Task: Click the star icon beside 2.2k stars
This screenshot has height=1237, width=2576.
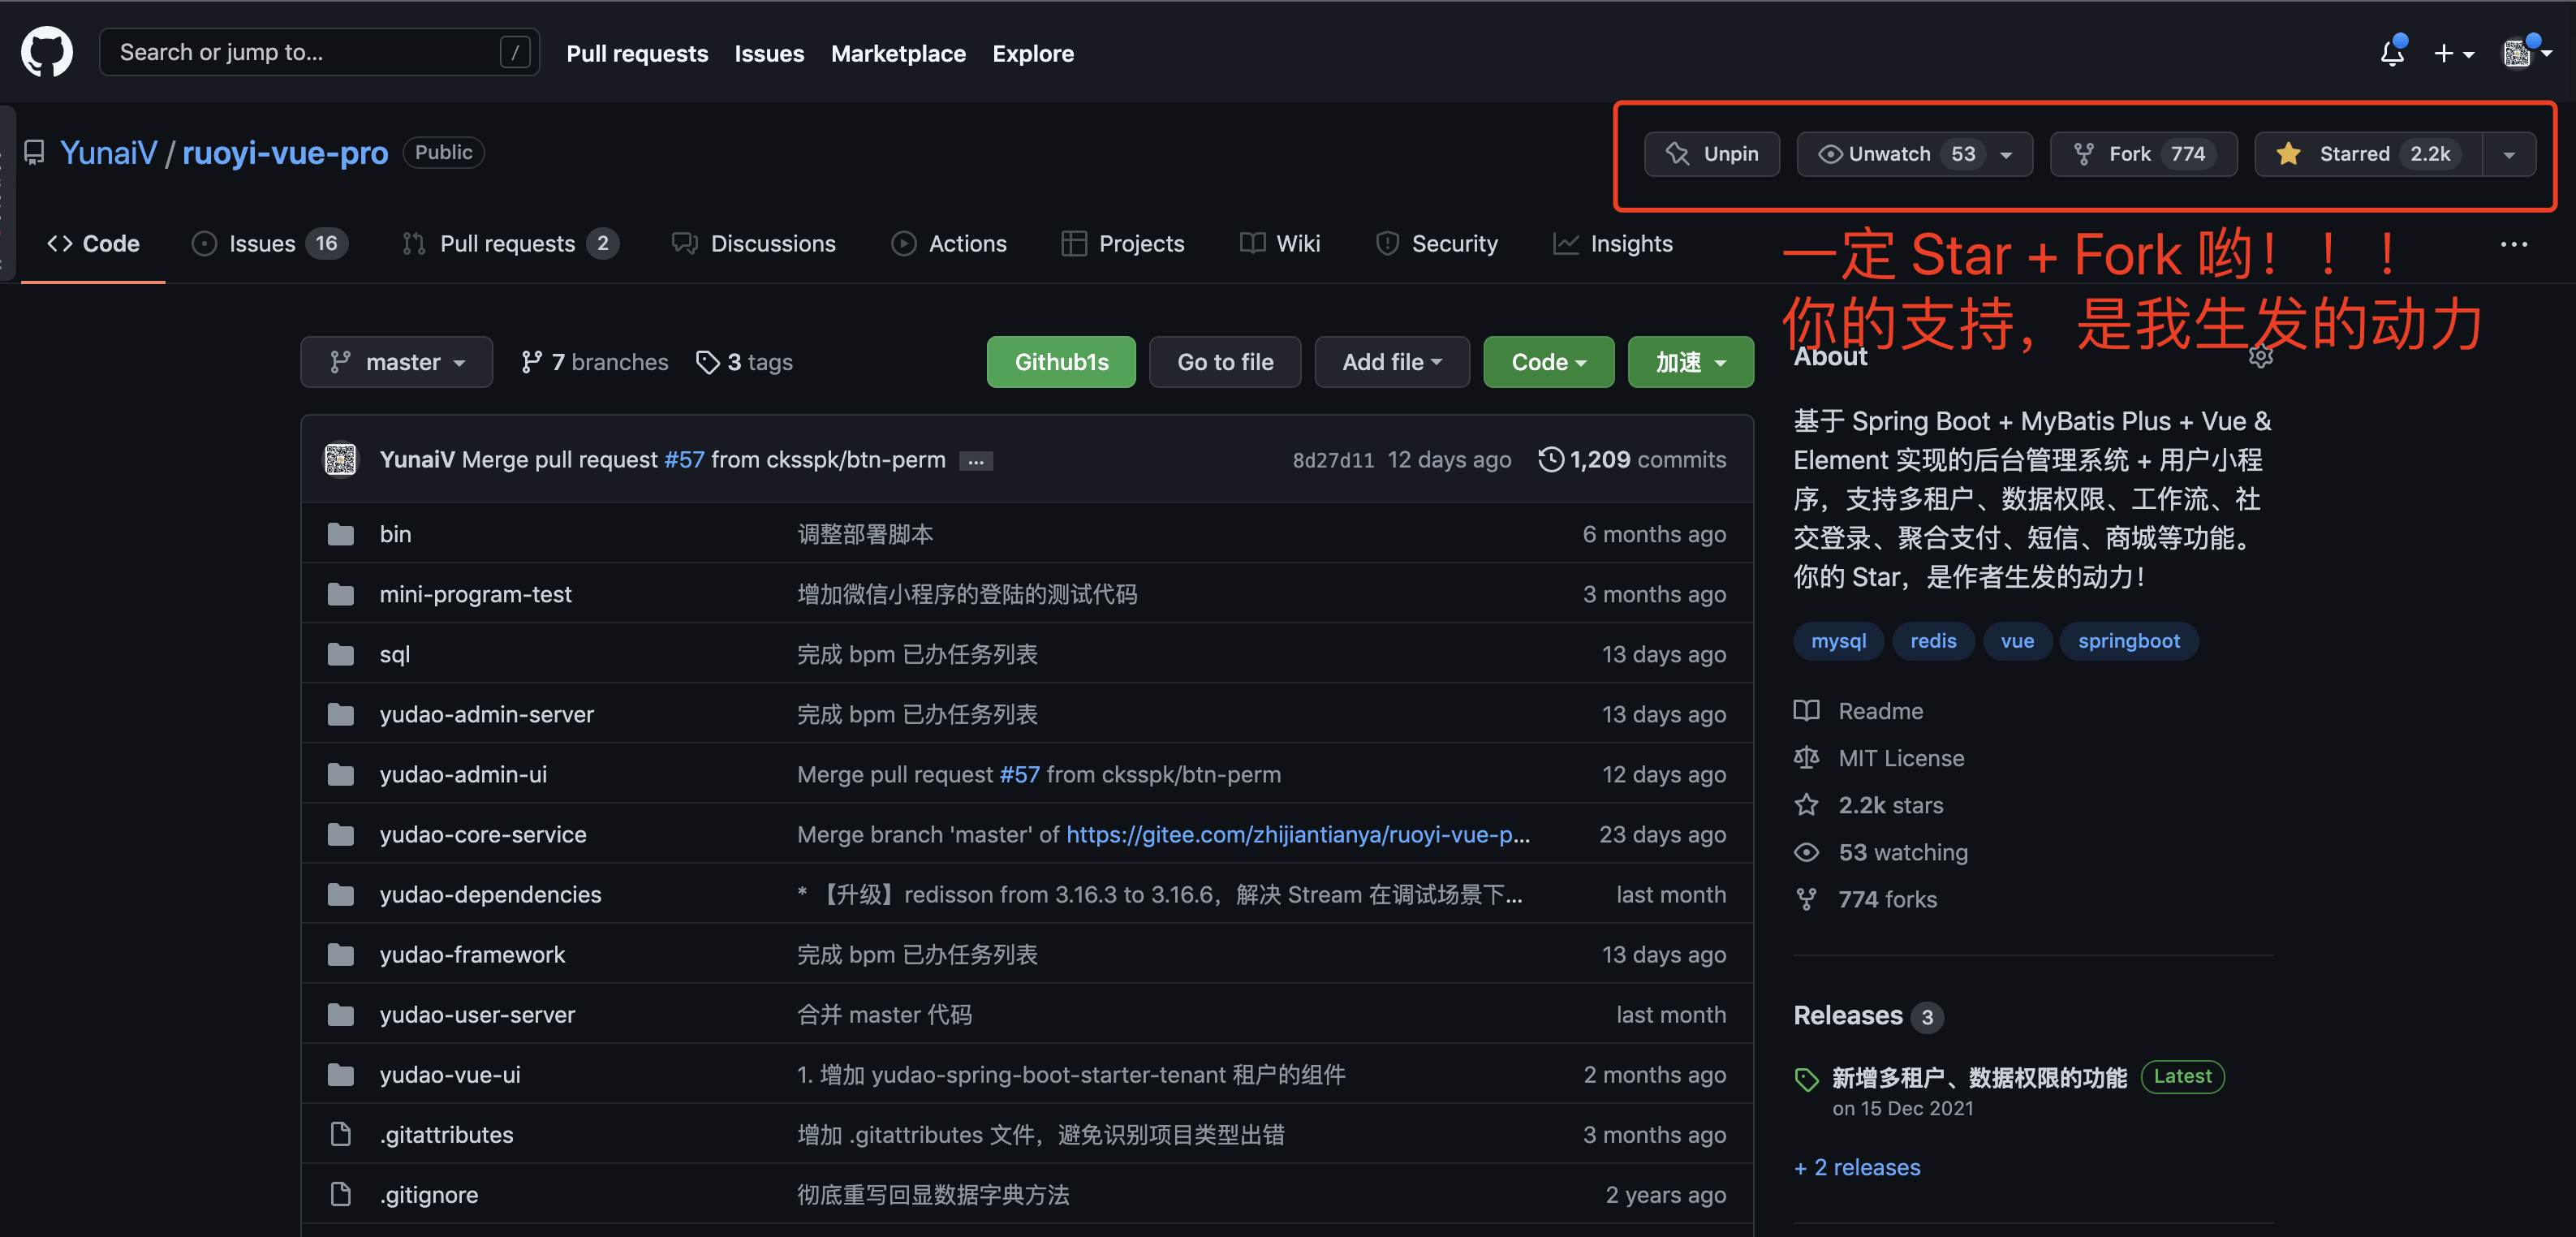Action: 1806,805
